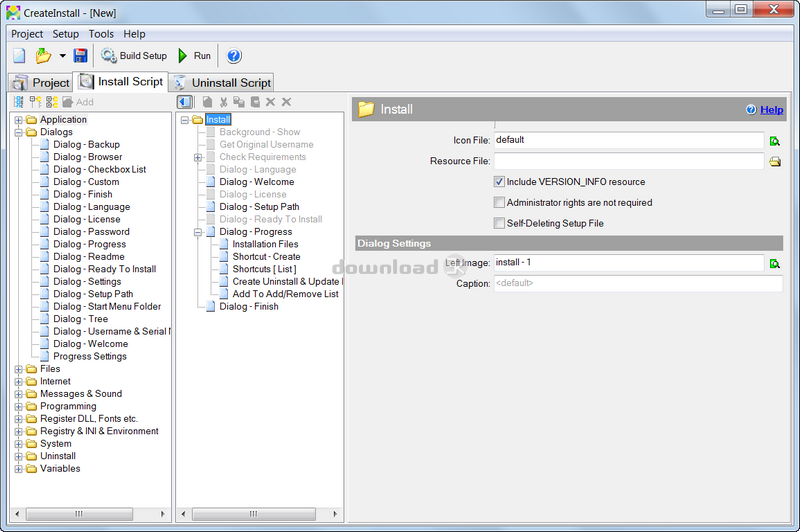Select Shortcut - Create script item
Image resolution: width=800 pixels, height=532 pixels.
coord(266,257)
